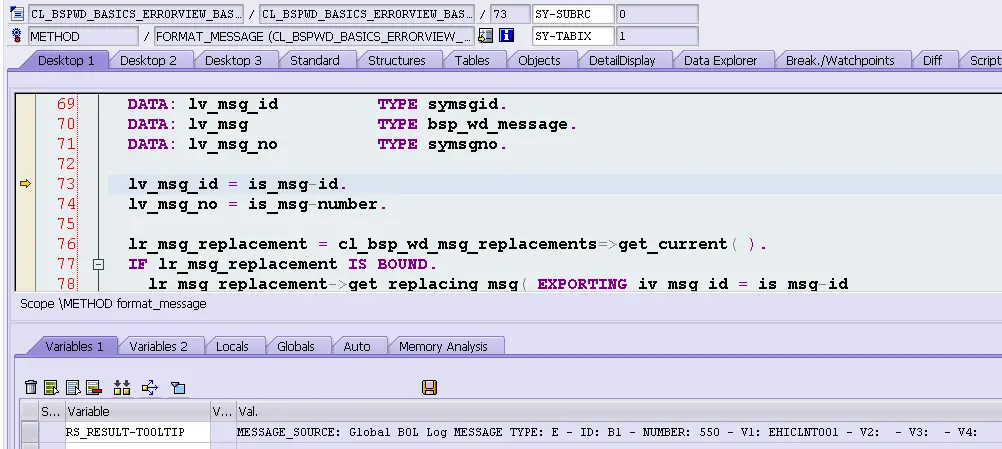
Task: Select the row selector beside RS_RESULT-TOOLTIP
Action: pyautogui.click(x=29, y=432)
